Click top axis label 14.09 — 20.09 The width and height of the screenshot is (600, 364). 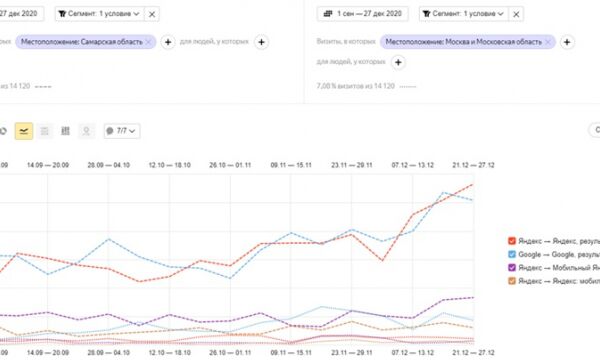tap(48, 165)
